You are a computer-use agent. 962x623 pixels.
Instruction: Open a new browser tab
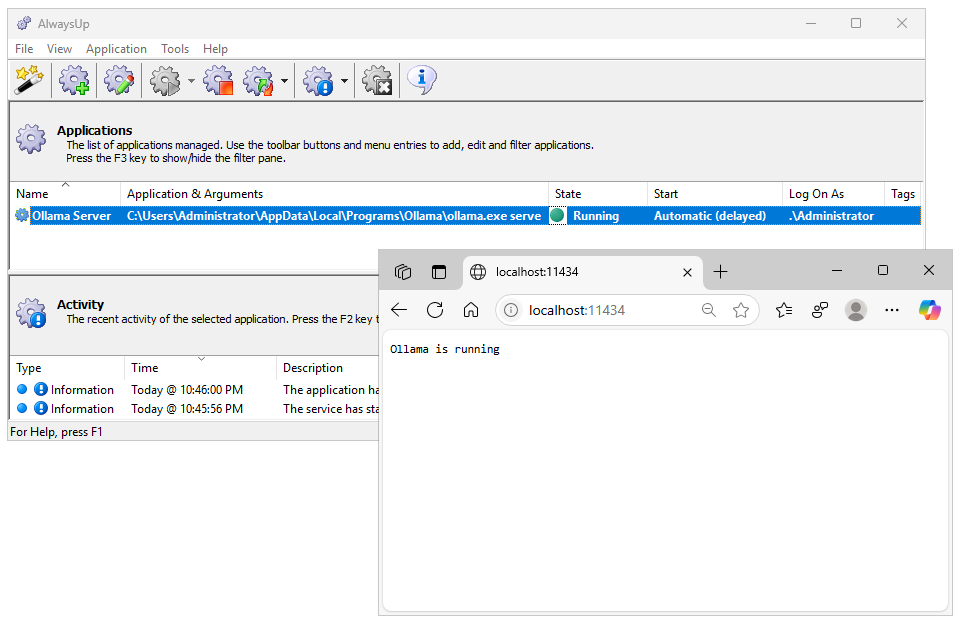click(x=720, y=272)
